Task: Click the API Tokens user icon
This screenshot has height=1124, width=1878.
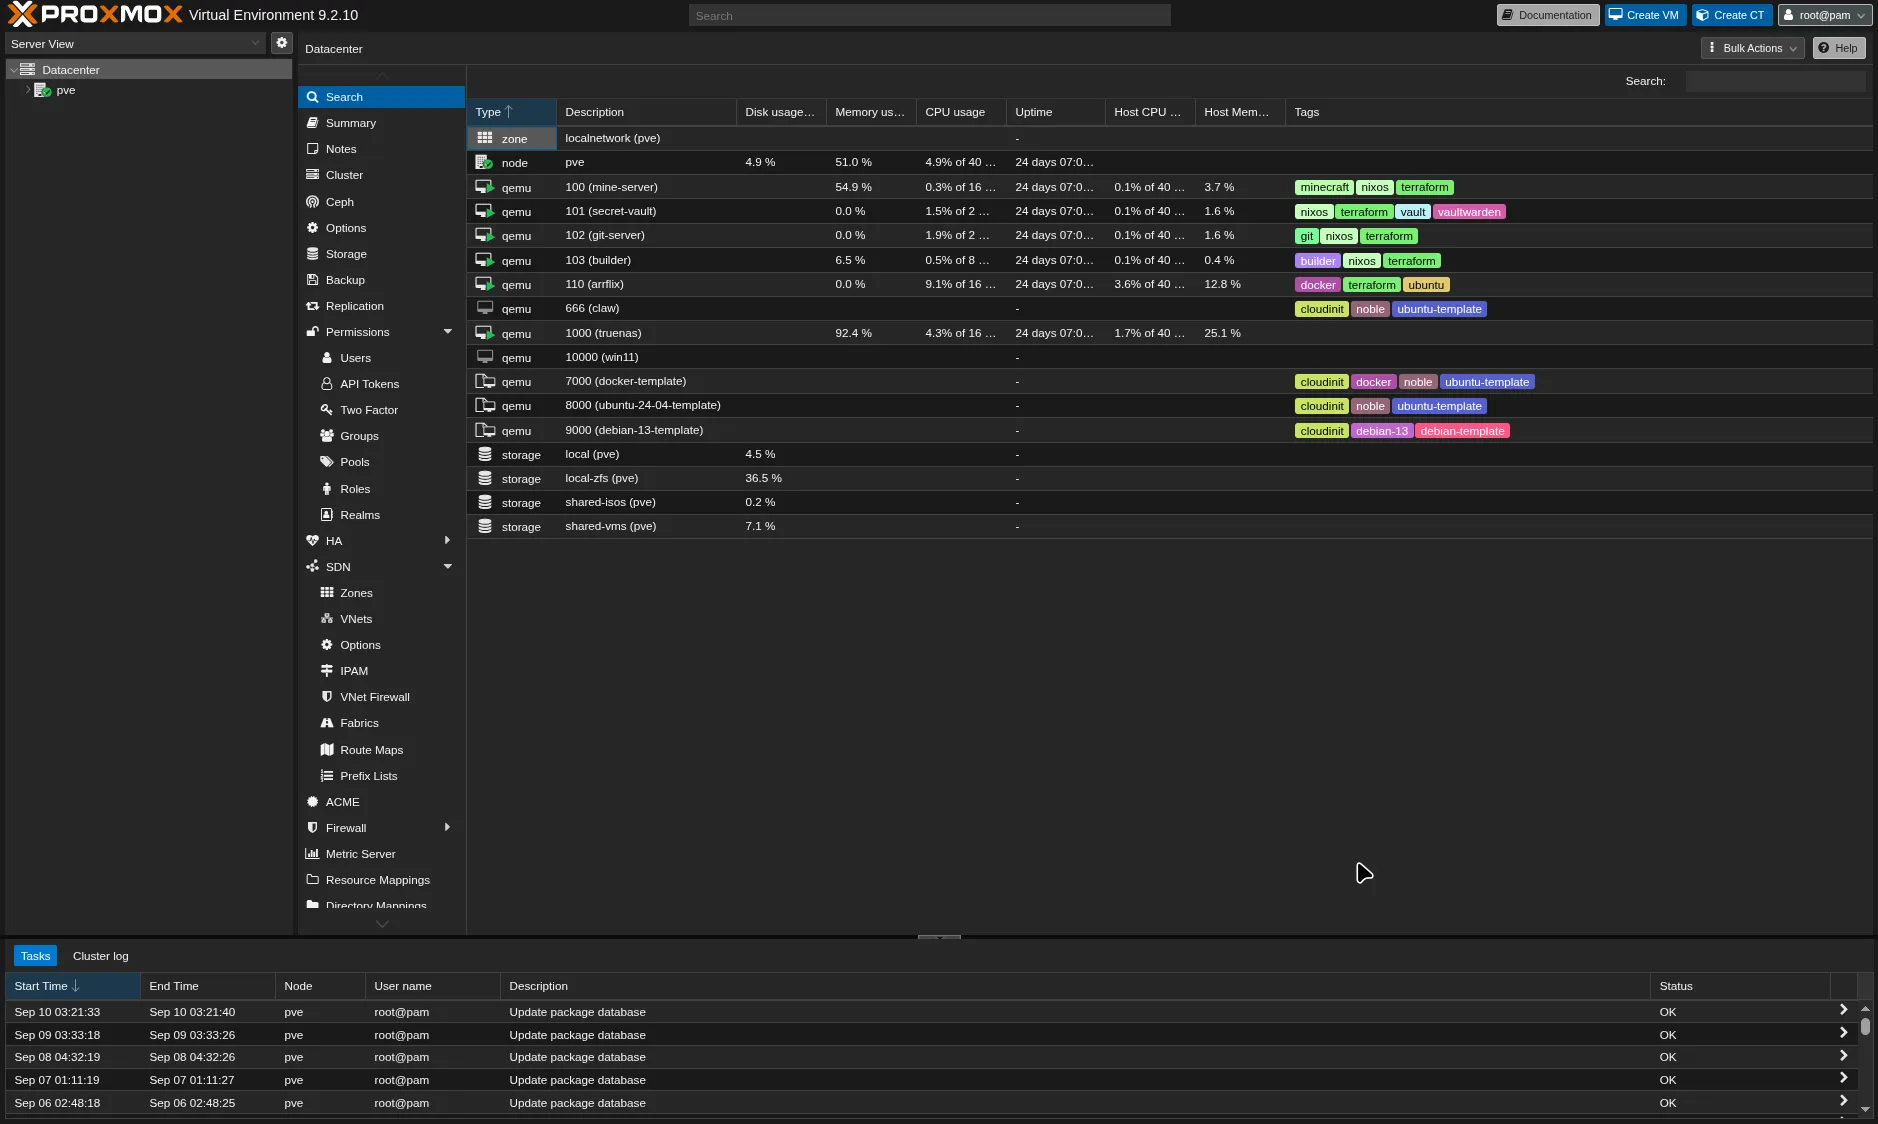Action: (x=327, y=384)
